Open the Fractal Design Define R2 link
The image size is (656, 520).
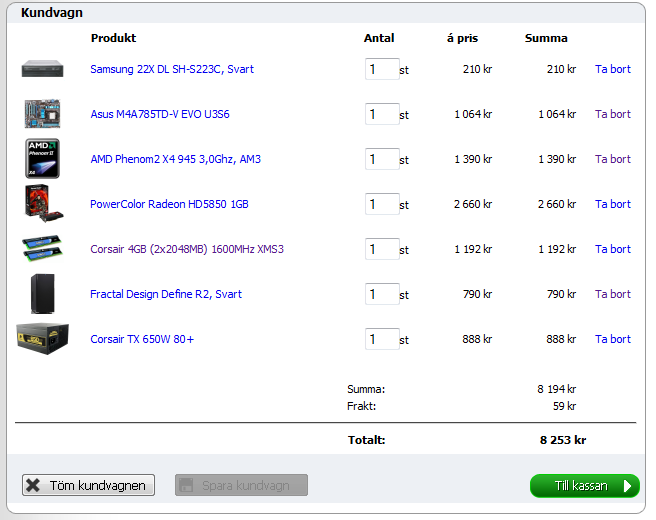click(166, 294)
